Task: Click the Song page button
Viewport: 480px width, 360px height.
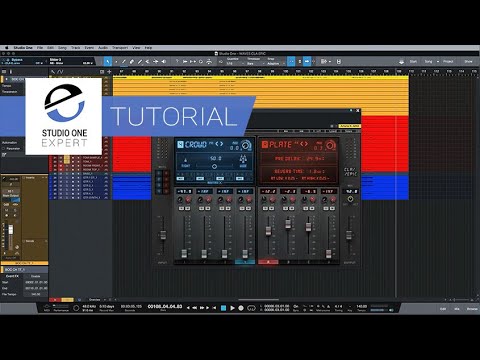Action: pos(428,61)
